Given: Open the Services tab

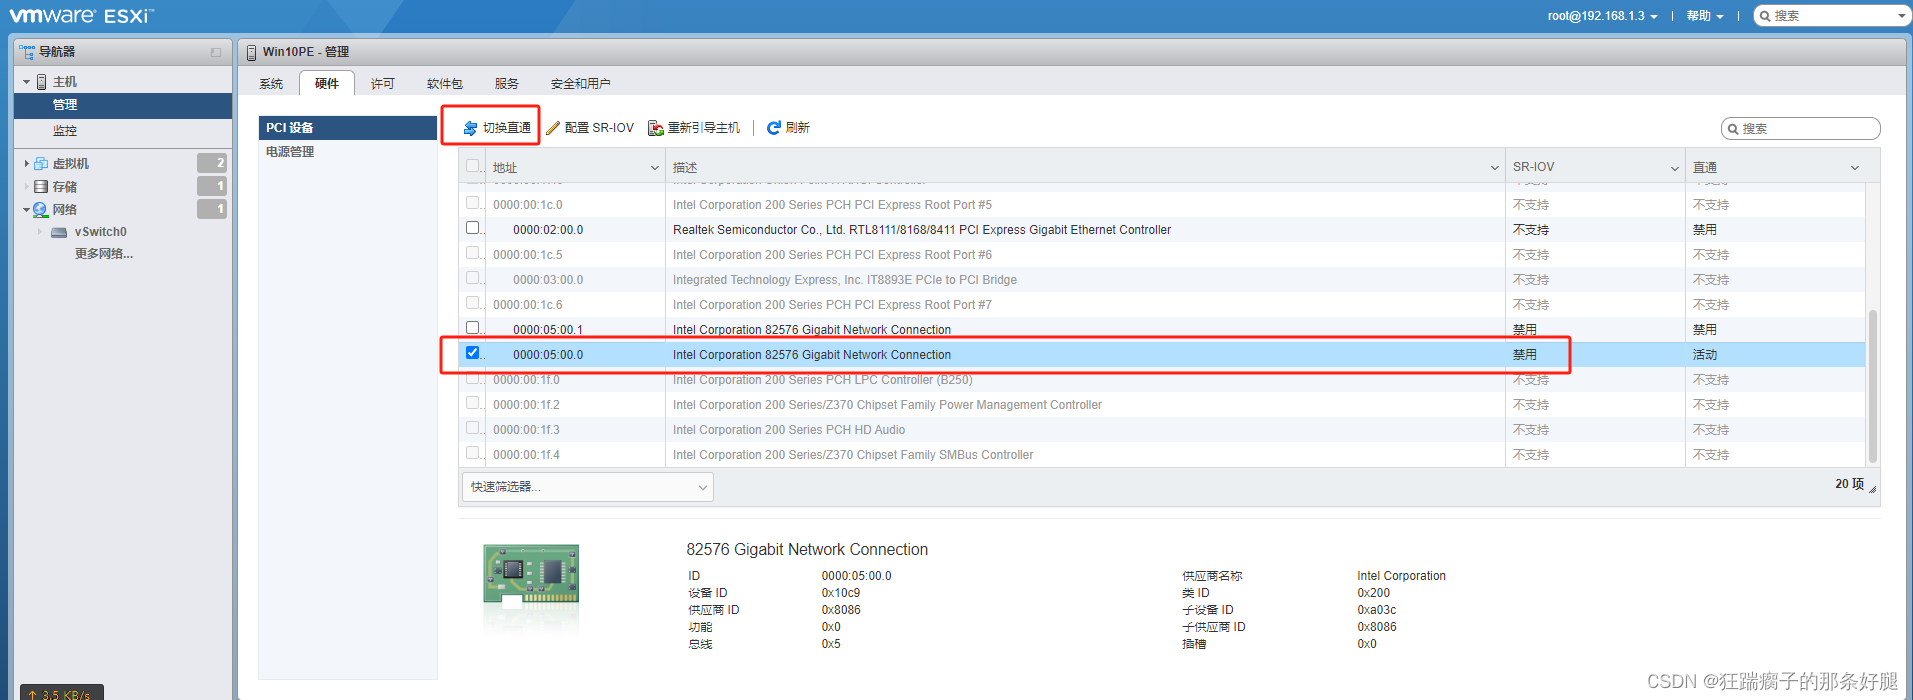Looking at the screenshot, I should coord(507,84).
